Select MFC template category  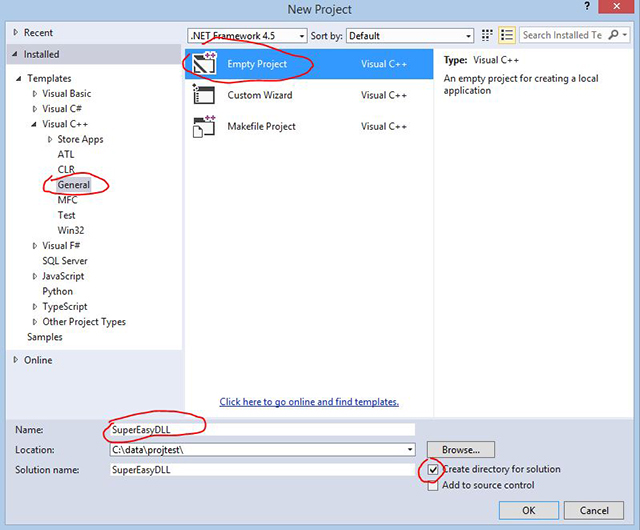pyautogui.click(x=67, y=200)
